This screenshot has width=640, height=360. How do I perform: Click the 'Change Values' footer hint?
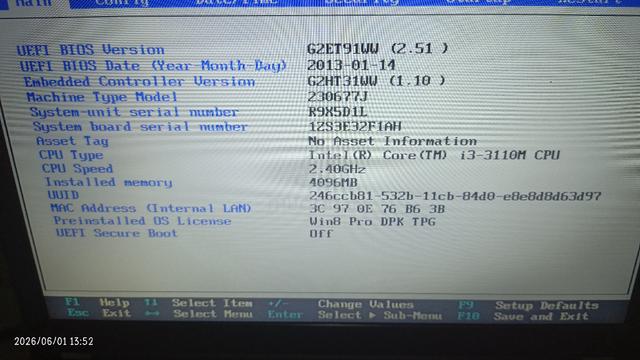pos(365,304)
